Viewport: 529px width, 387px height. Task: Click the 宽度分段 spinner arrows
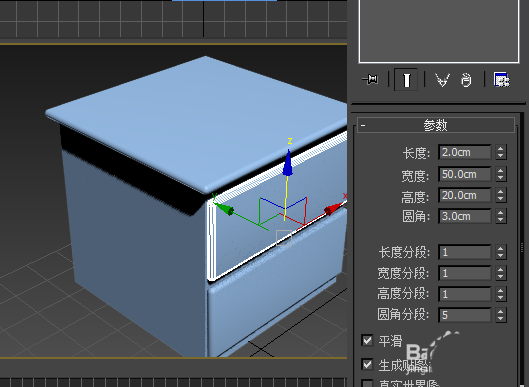tap(501, 273)
